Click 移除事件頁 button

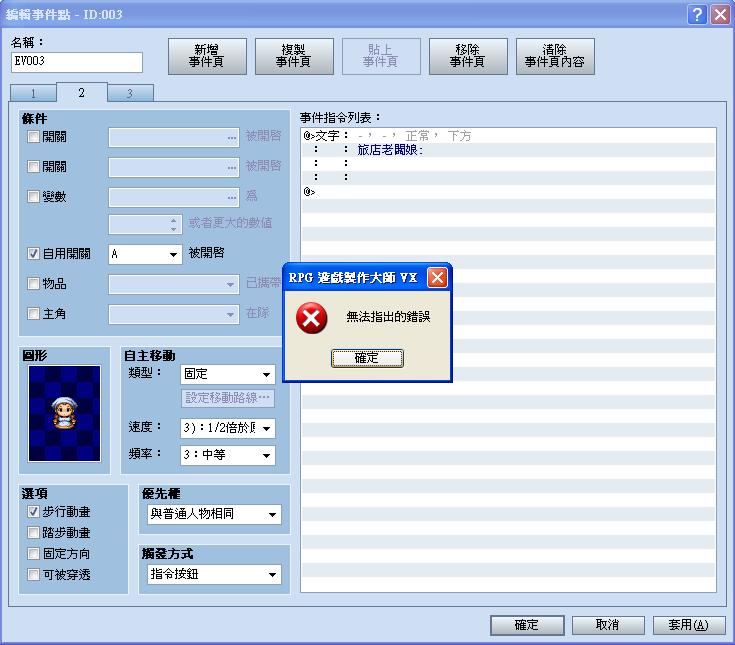tap(468, 56)
